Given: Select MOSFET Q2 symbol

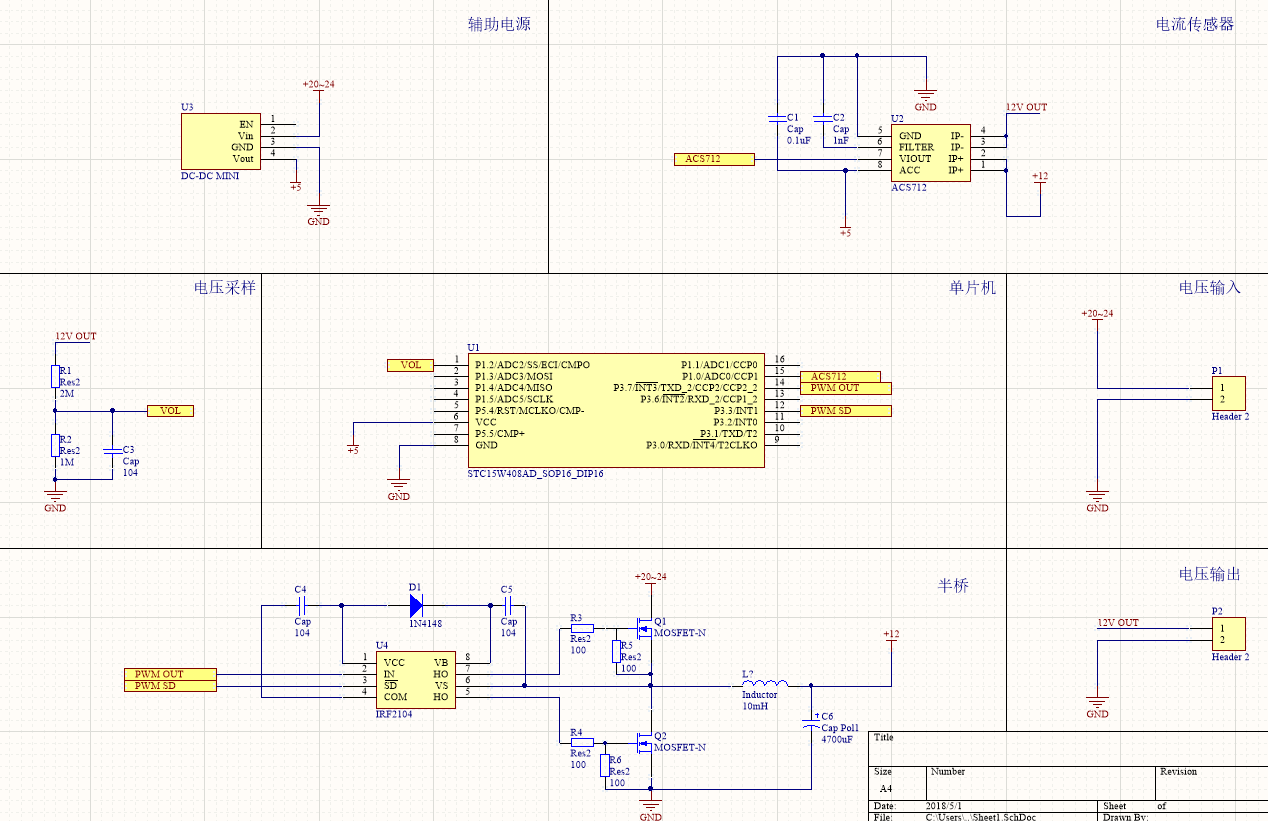Looking at the screenshot, I should point(644,742).
